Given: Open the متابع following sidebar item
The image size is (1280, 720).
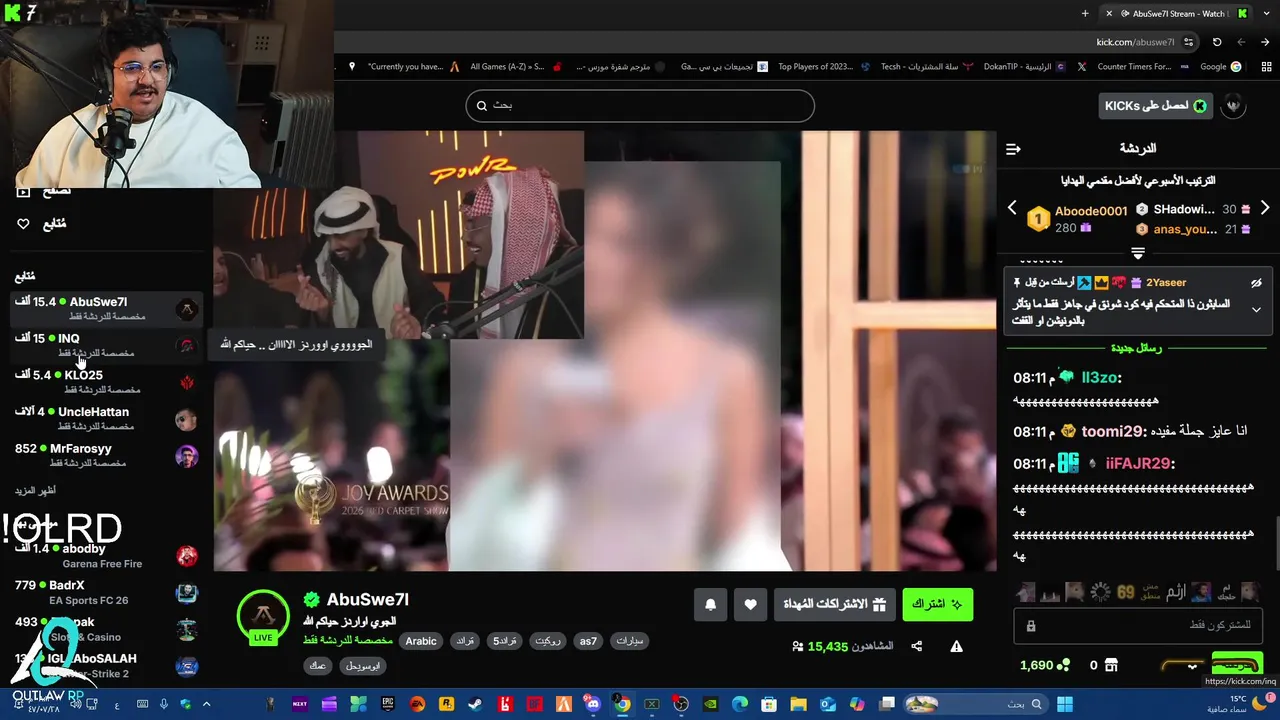Looking at the screenshot, I should click(42, 224).
